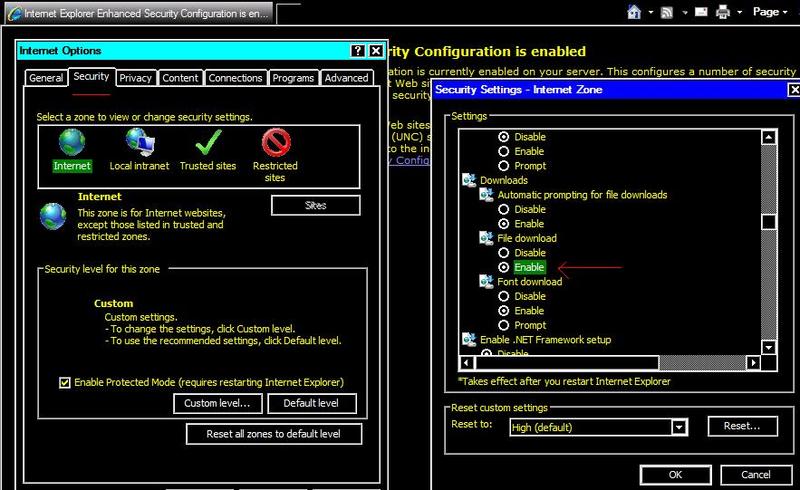Click the Help question mark in Internet Options
Viewport: 800px width, 490px height.
[358, 51]
